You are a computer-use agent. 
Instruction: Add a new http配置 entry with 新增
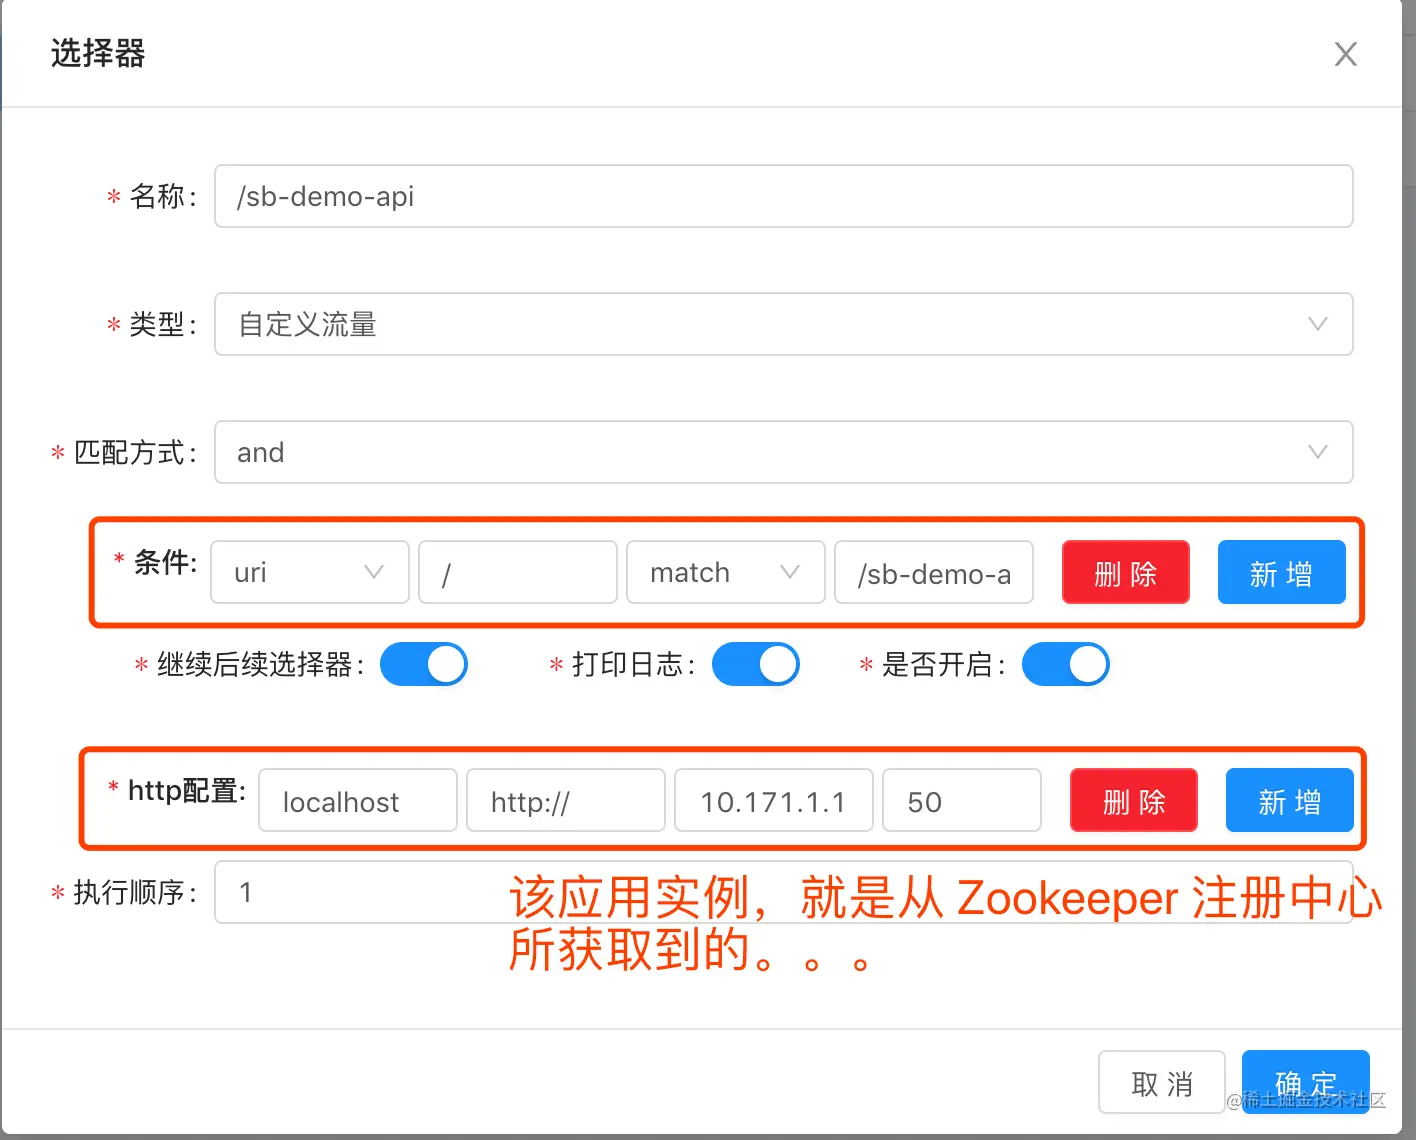[x=1289, y=800]
